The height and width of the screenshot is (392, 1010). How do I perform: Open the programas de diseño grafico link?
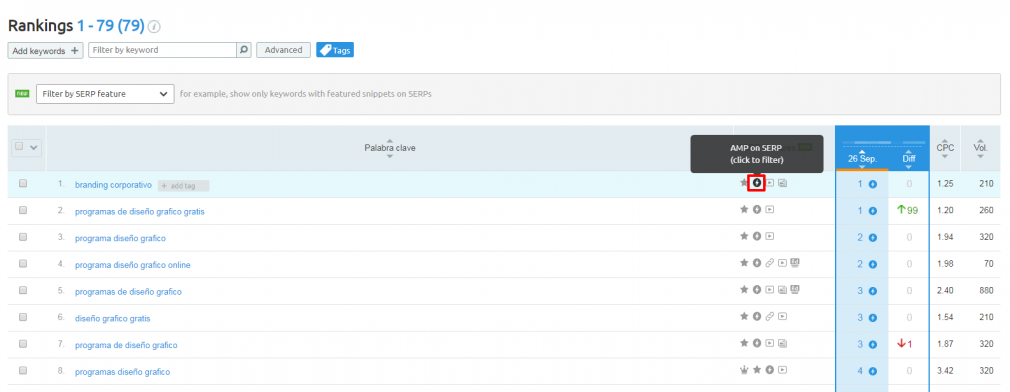point(128,292)
